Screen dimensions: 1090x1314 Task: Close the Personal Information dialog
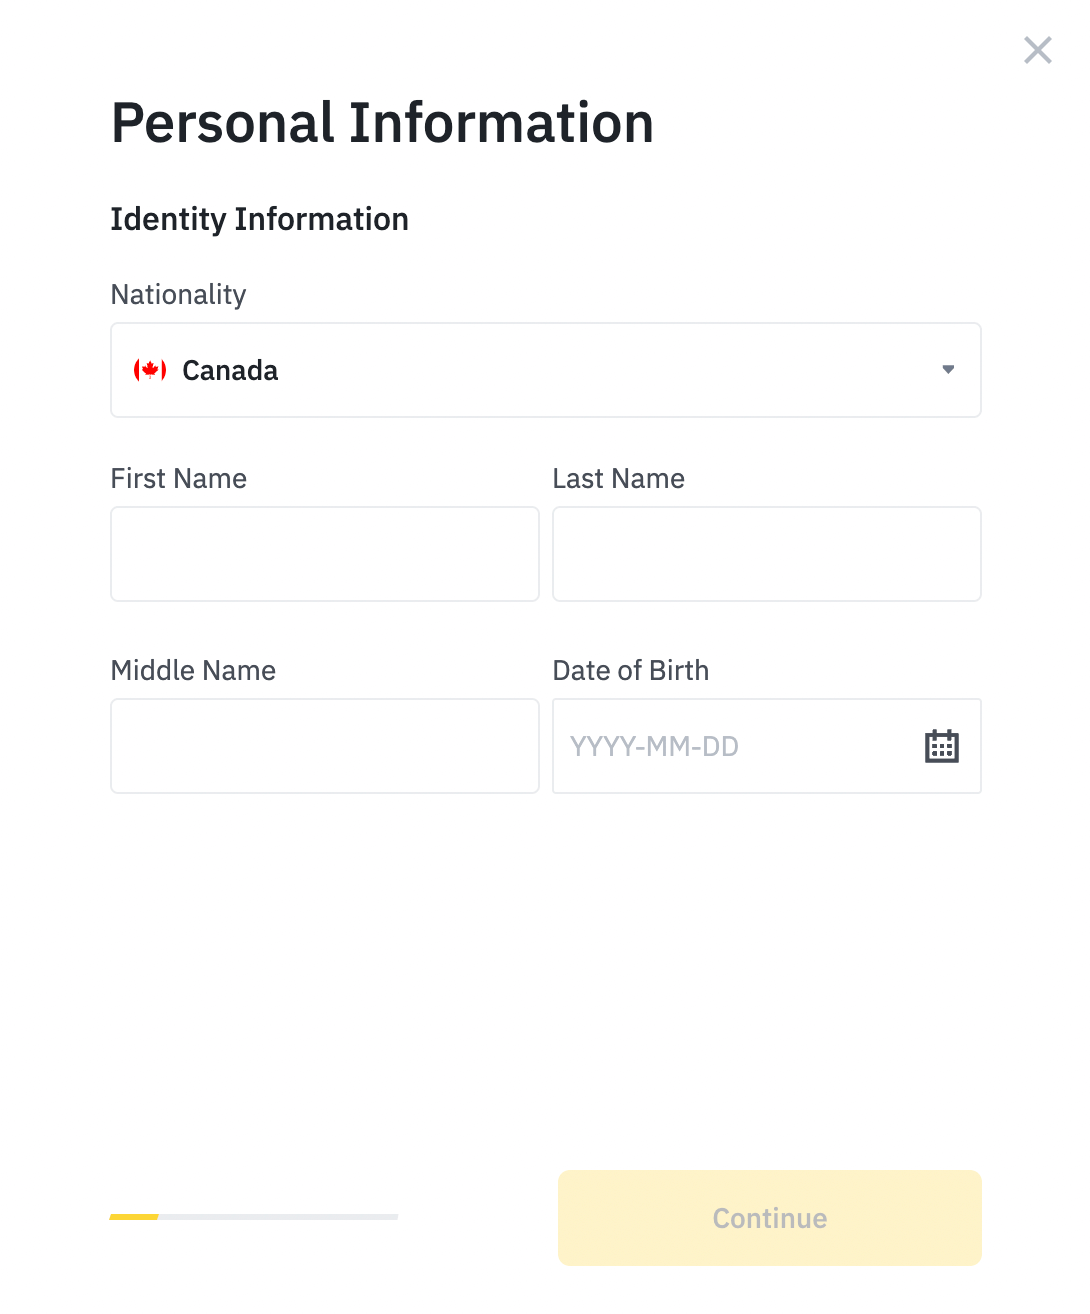(1037, 50)
